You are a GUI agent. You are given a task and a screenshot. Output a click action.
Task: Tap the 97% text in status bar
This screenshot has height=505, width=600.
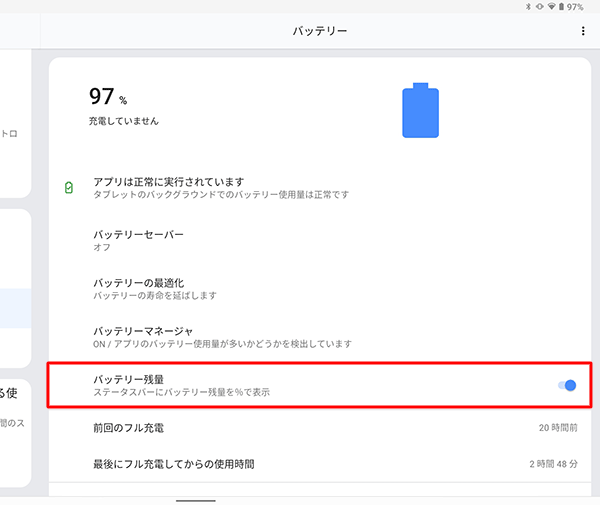[575, 7]
